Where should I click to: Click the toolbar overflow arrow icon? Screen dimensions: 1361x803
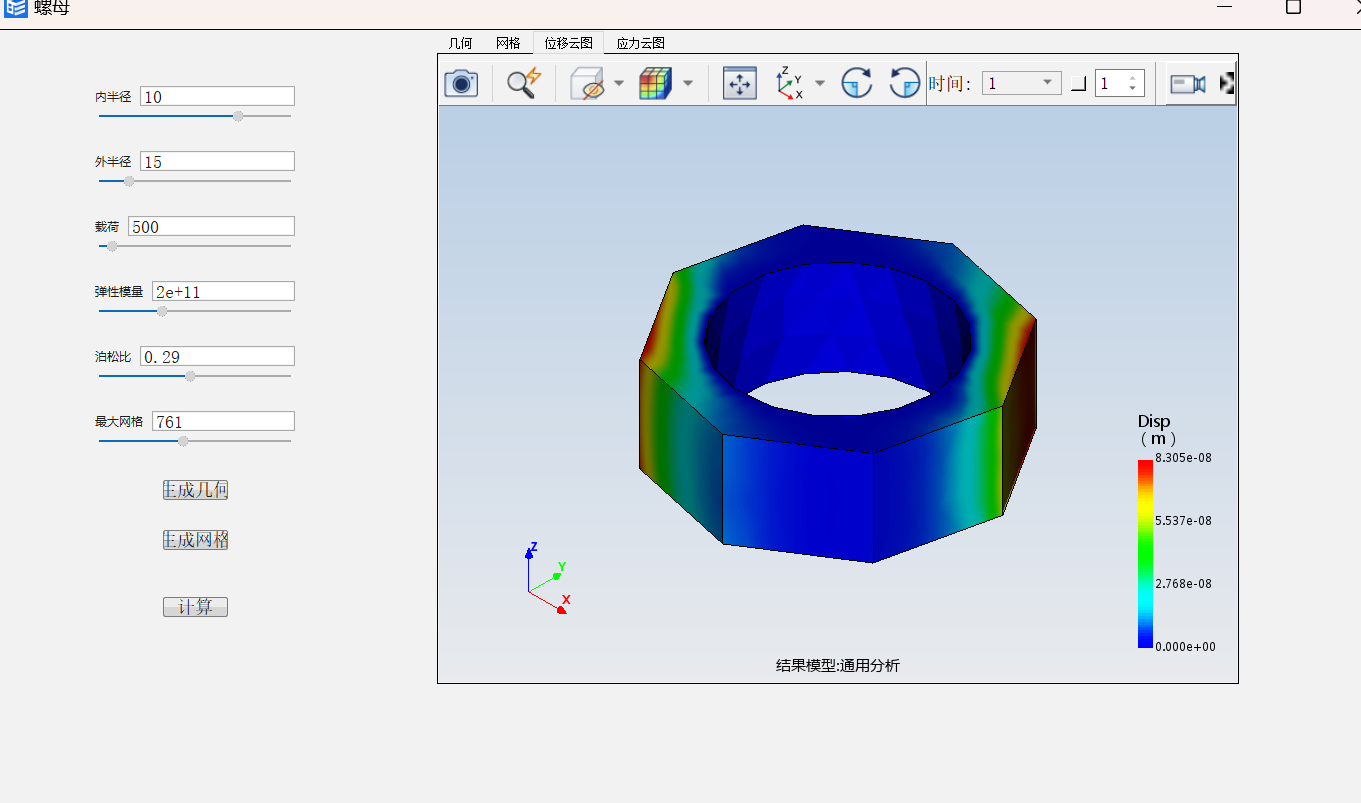point(1227,84)
